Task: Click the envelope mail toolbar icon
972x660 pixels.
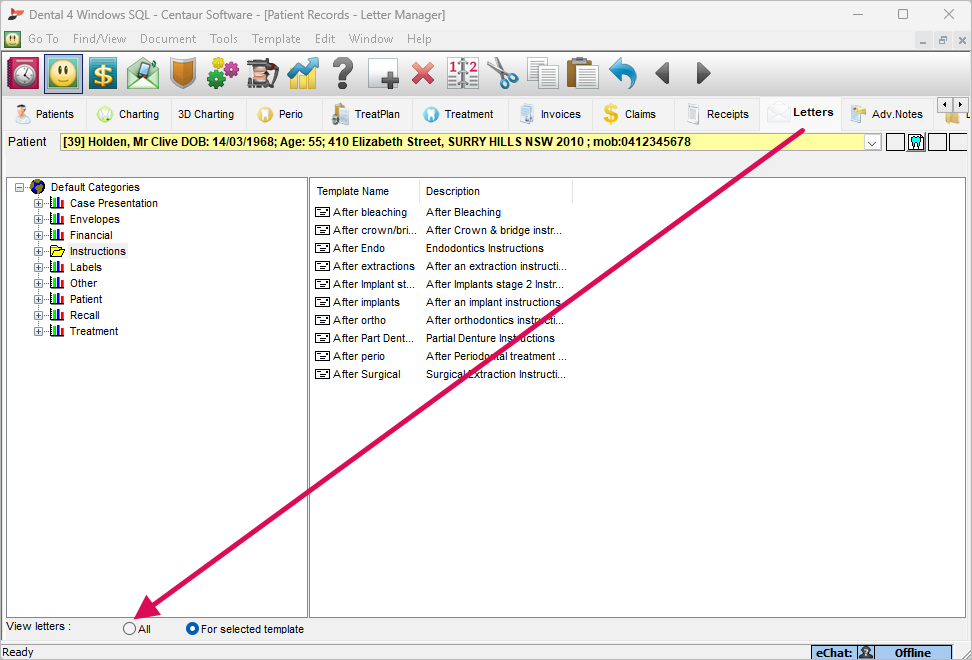Action: (143, 74)
